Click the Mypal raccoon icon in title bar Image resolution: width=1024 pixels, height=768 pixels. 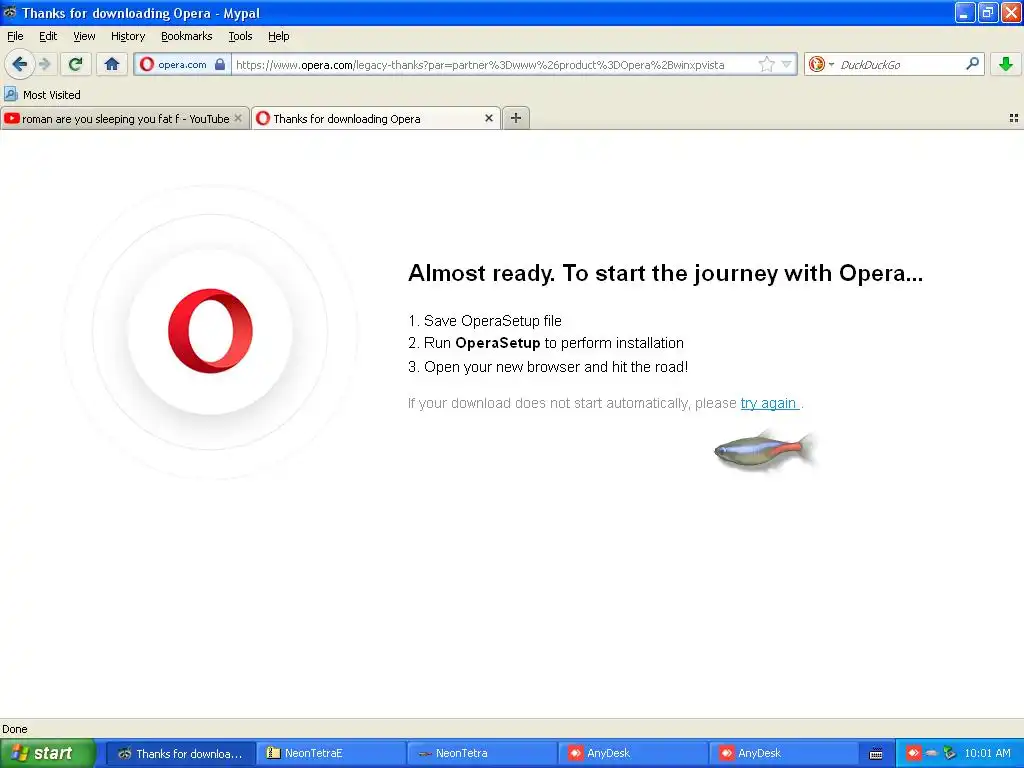click(x=10, y=12)
